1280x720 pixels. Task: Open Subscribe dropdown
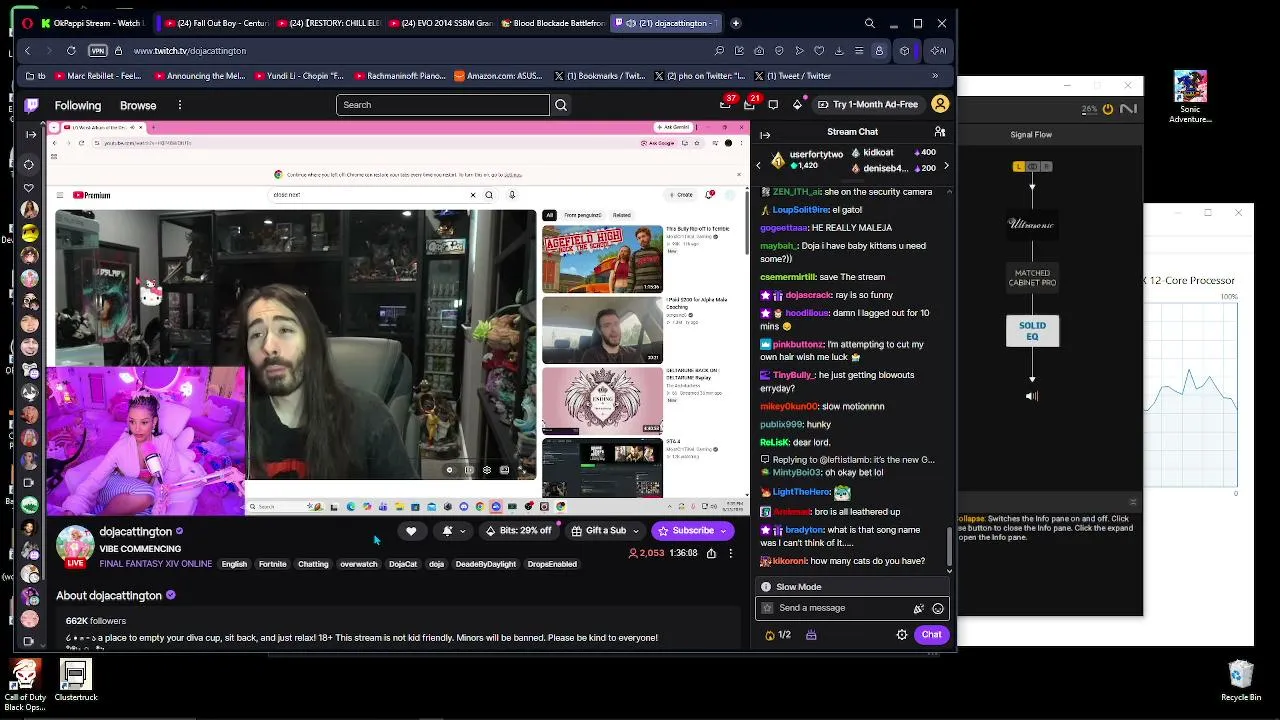723,531
